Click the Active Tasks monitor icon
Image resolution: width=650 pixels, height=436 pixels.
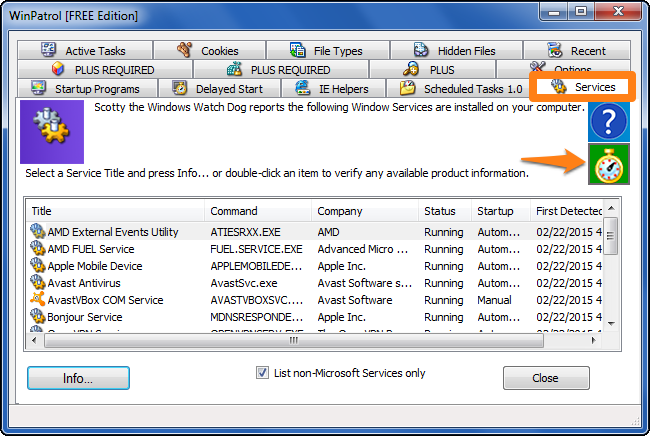click(49, 50)
